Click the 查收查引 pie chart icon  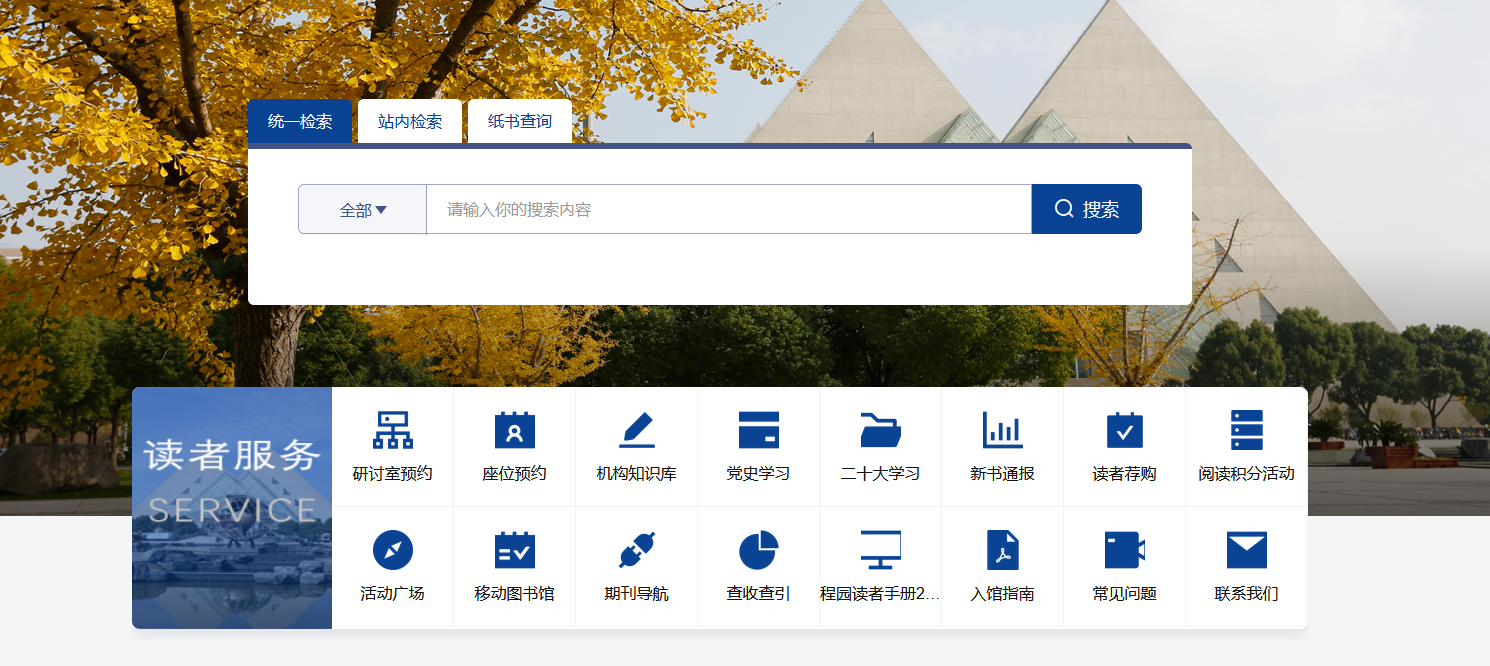click(x=759, y=550)
